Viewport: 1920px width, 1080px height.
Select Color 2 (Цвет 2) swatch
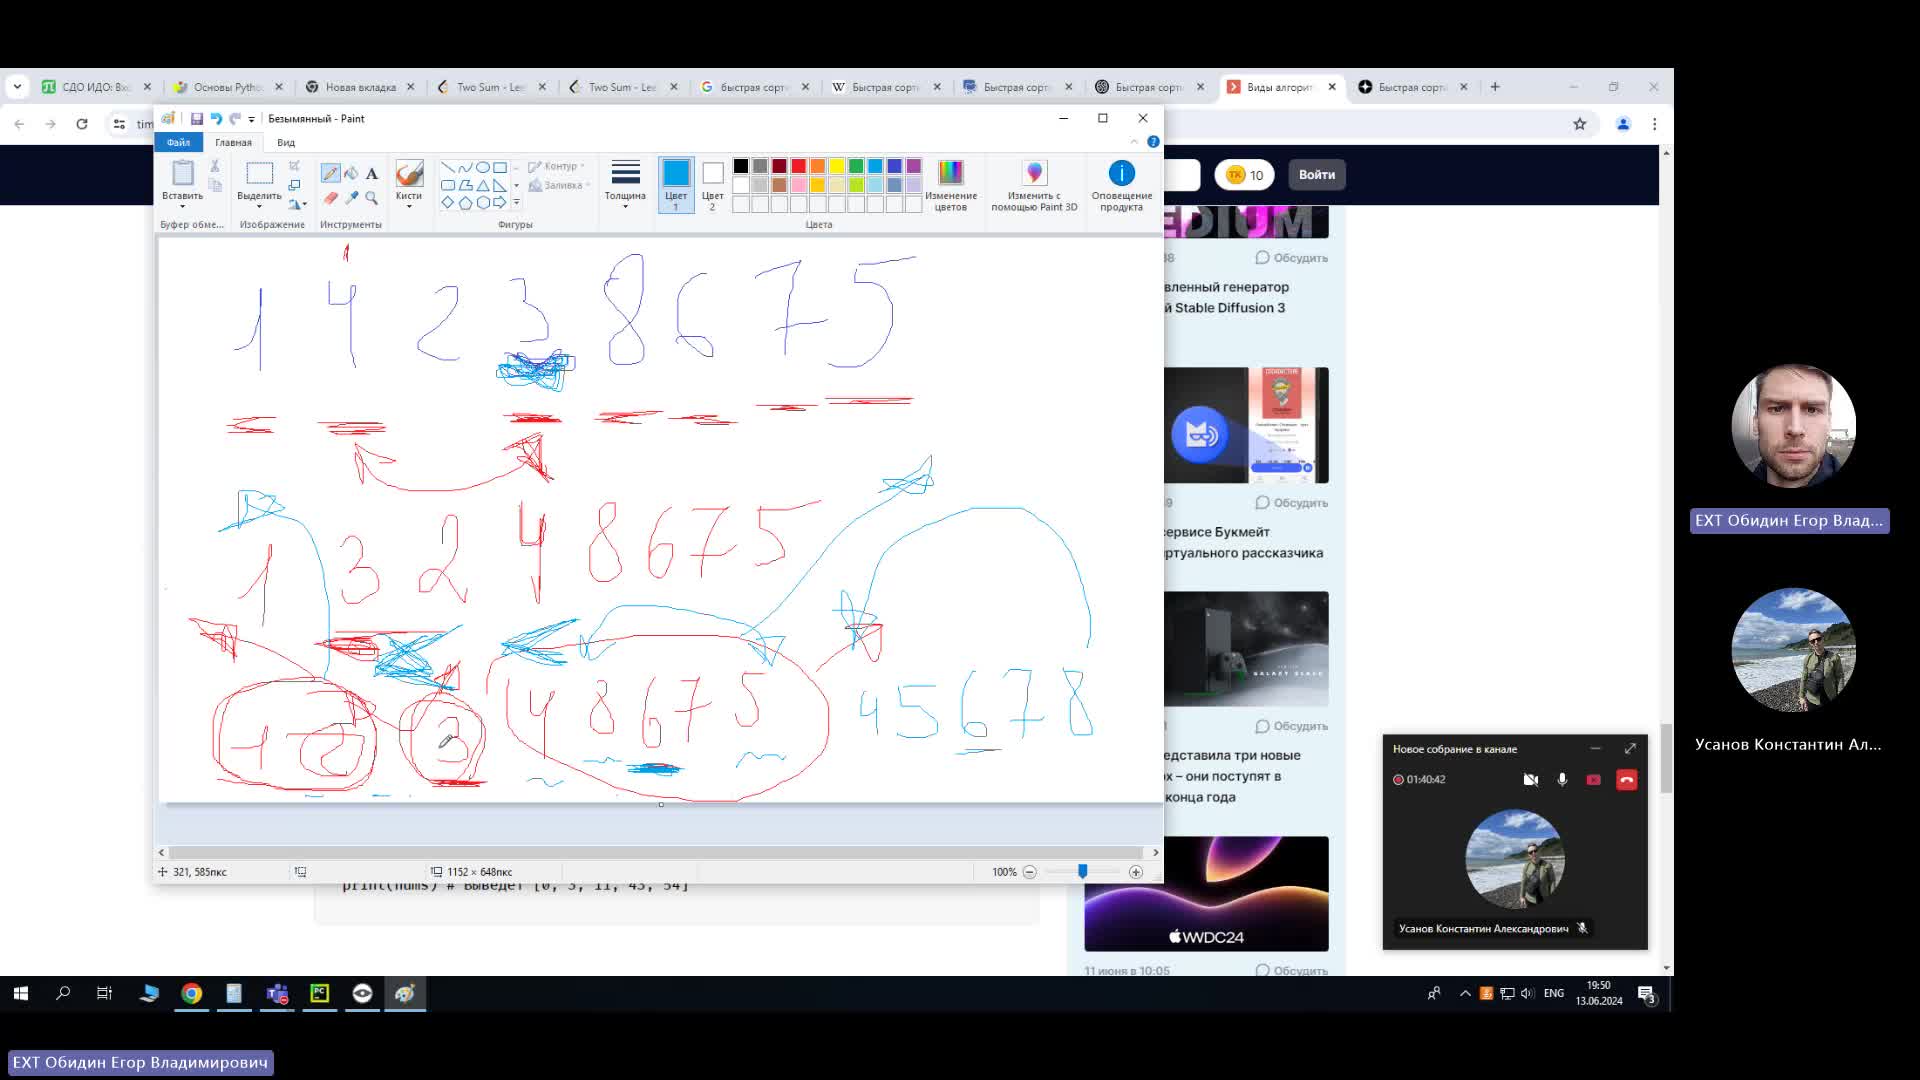(712, 185)
